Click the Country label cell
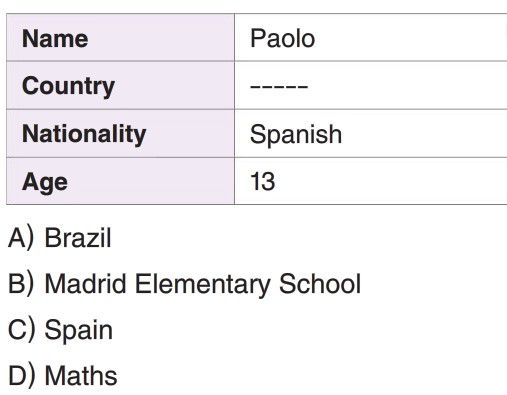Viewport: 507px width, 395px height. [120, 85]
